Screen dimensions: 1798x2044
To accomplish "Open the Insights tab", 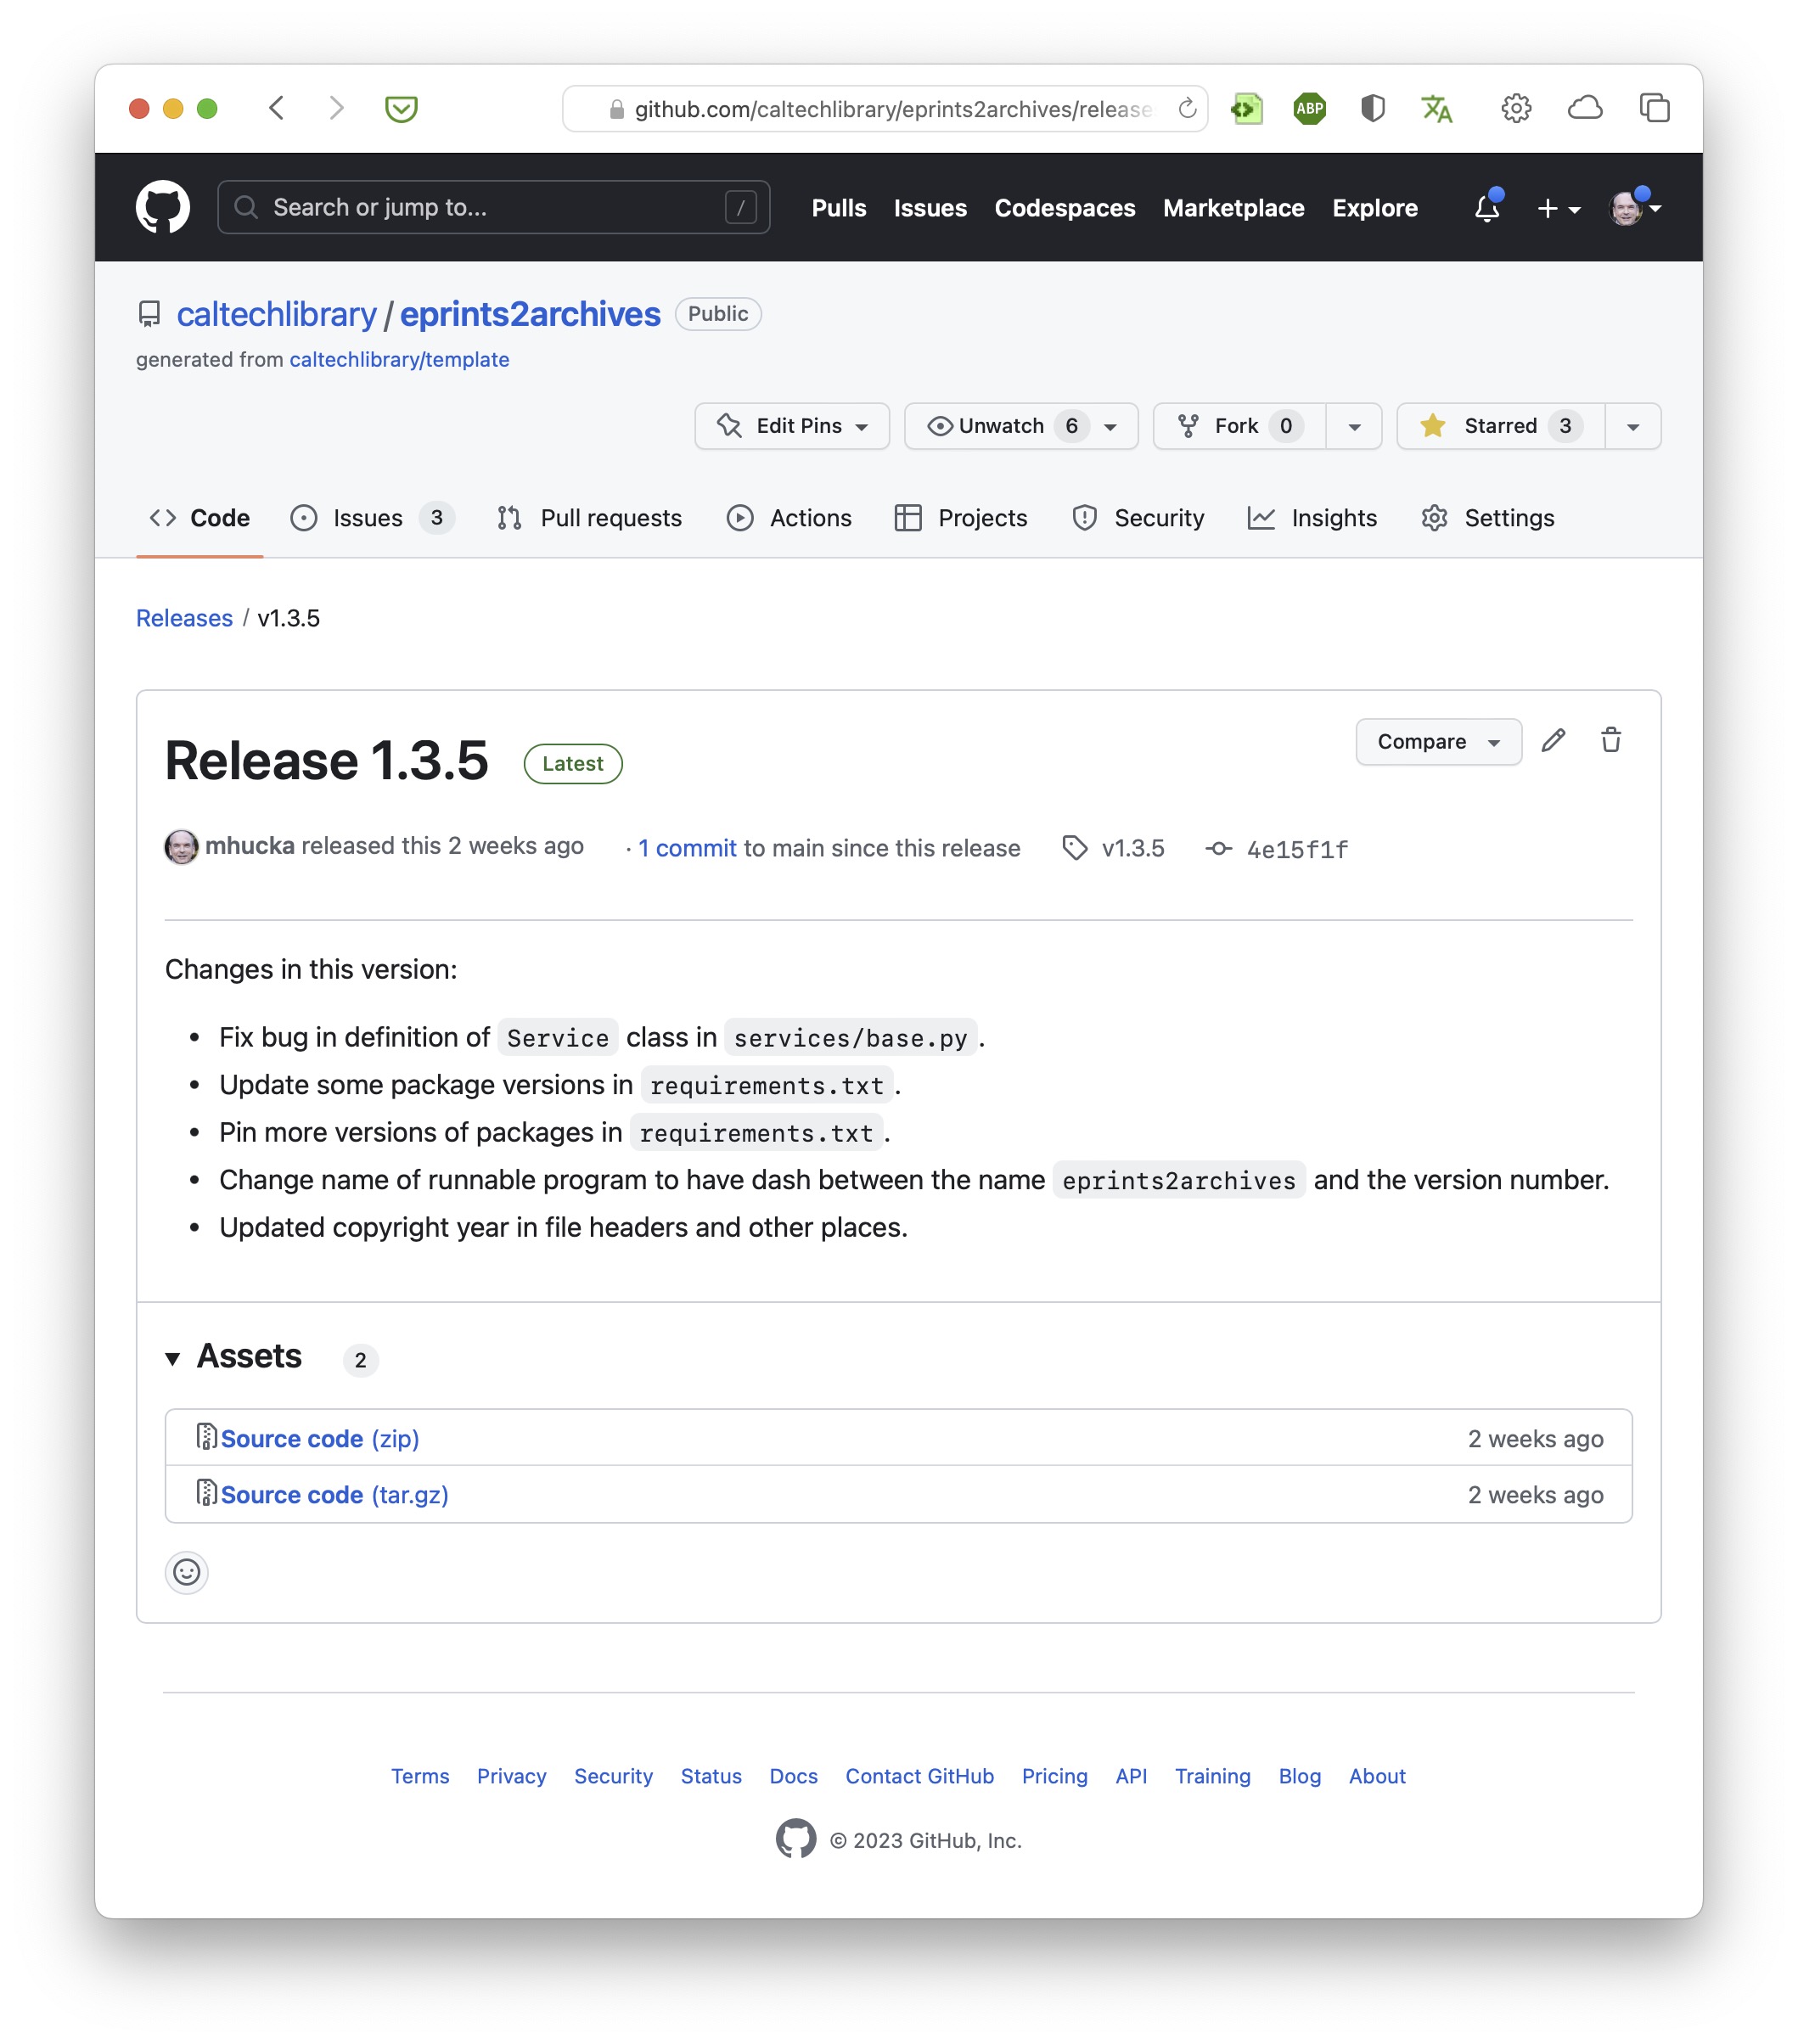I will tap(1312, 518).
